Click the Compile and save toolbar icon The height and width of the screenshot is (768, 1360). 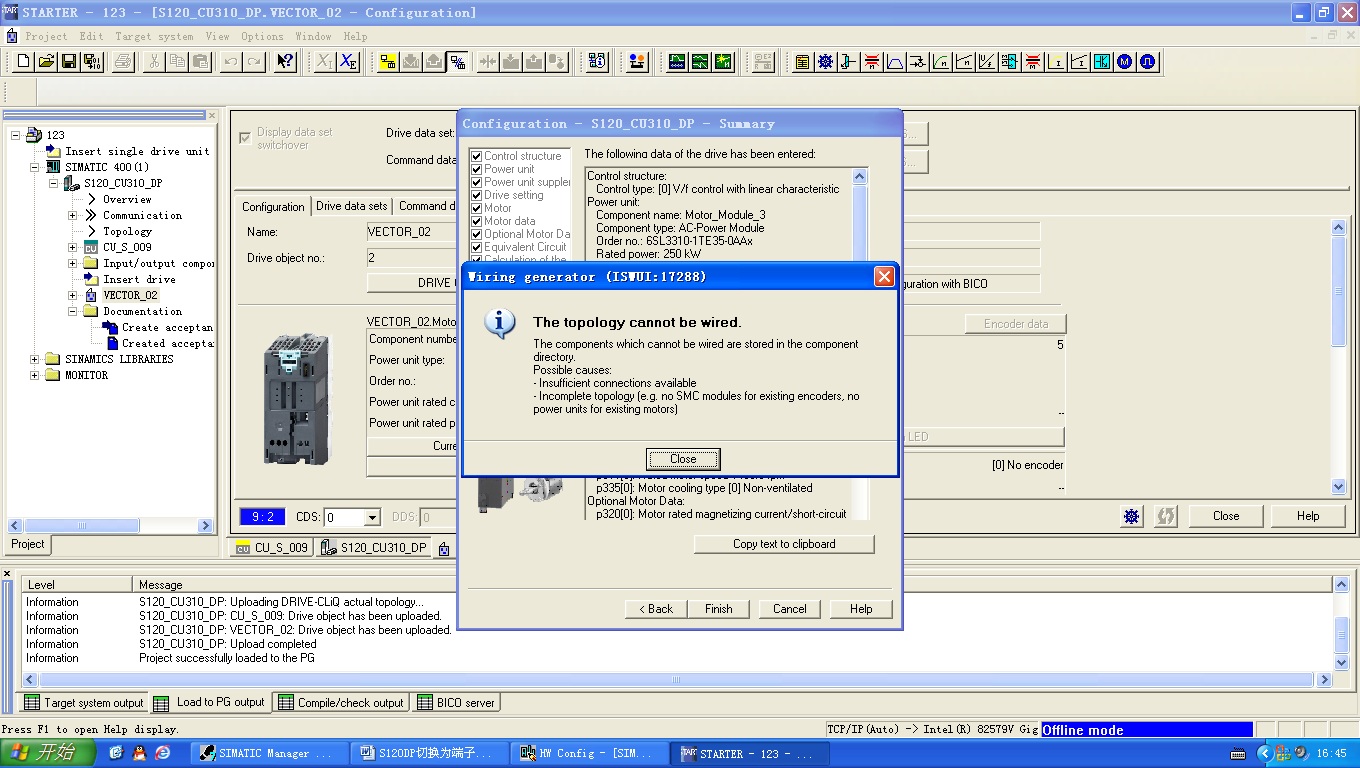click(92, 62)
